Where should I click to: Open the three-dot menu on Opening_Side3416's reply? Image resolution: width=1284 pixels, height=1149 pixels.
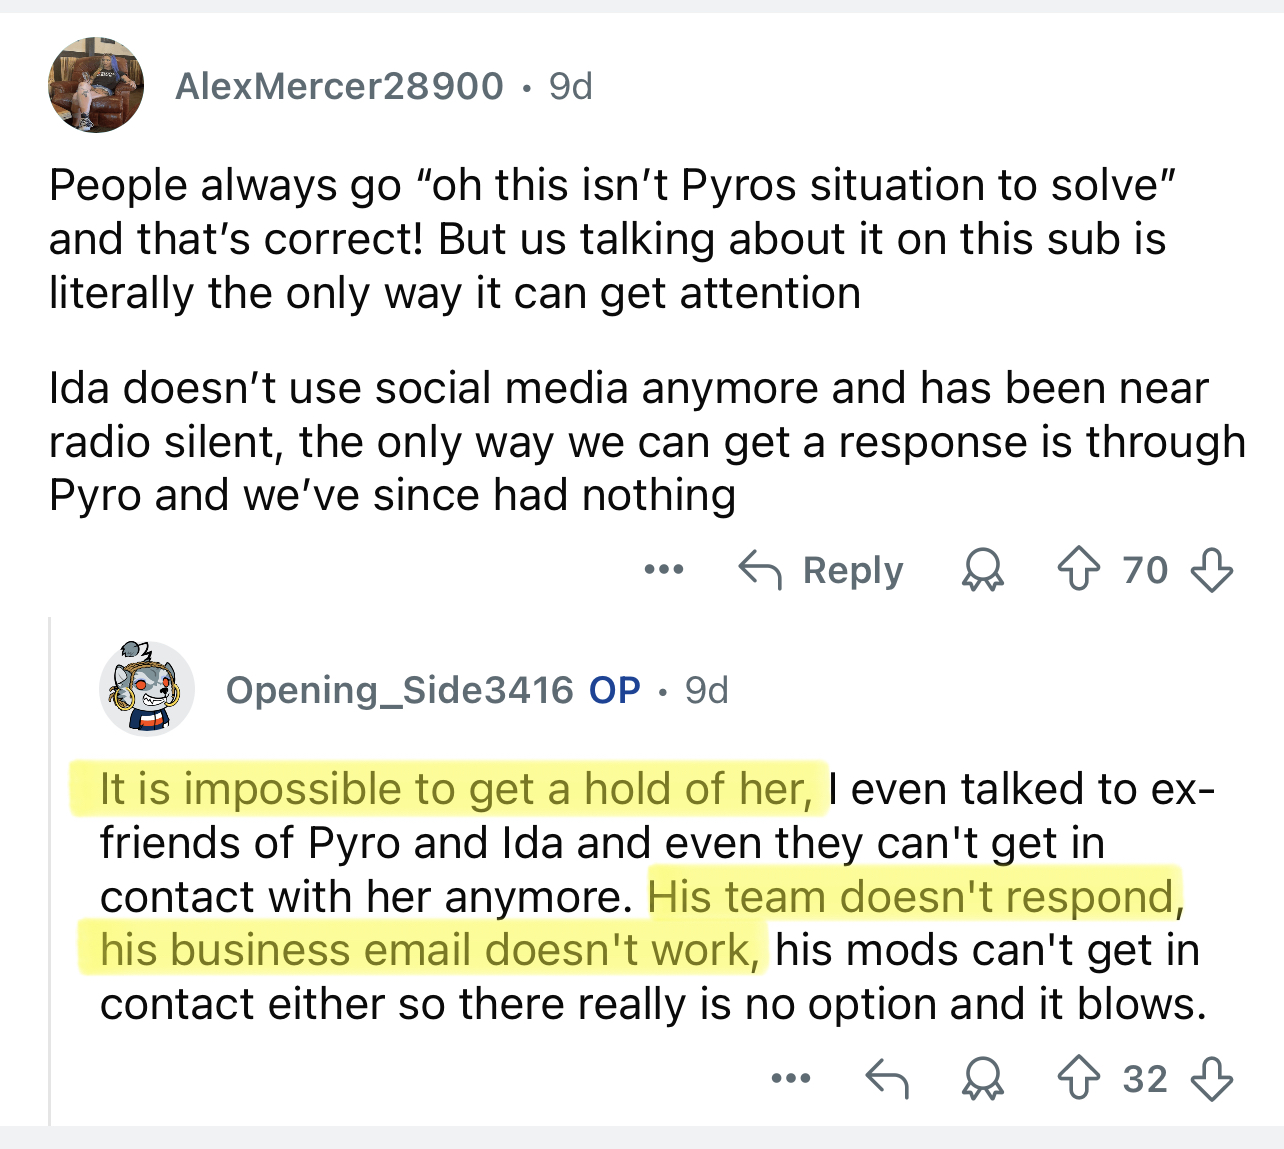click(791, 1079)
